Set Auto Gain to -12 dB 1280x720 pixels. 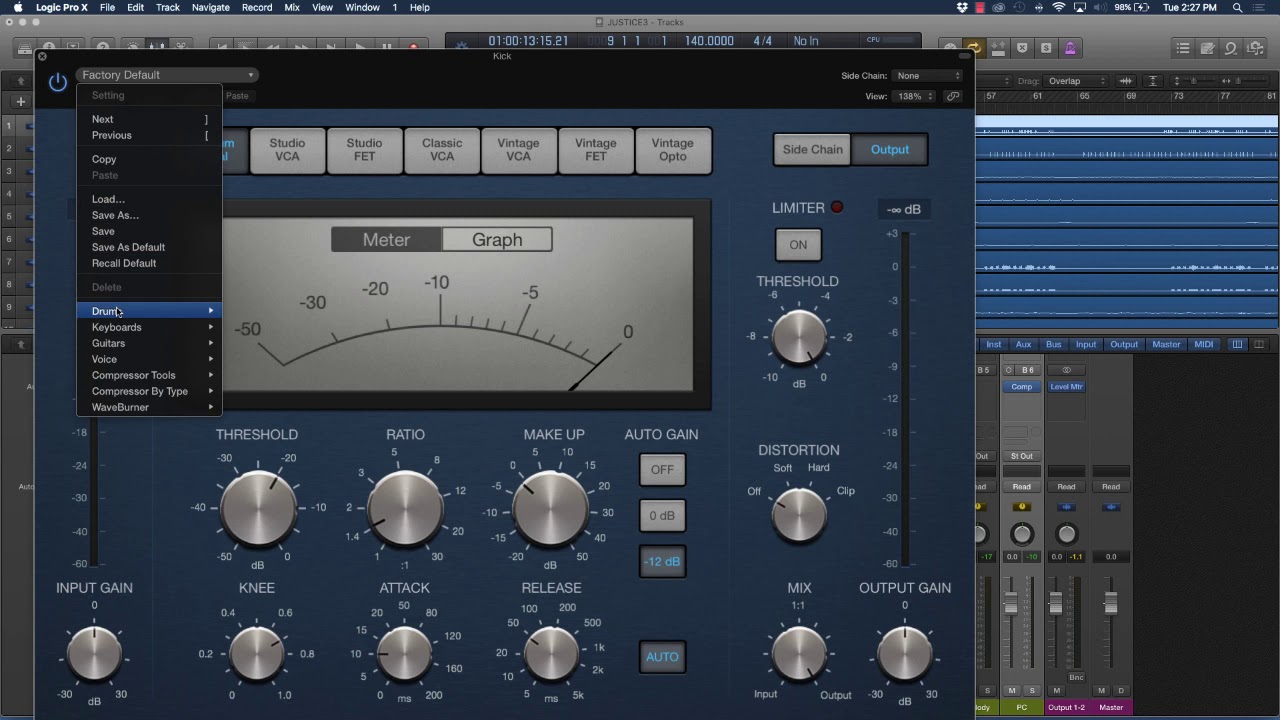click(x=662, y=562)
